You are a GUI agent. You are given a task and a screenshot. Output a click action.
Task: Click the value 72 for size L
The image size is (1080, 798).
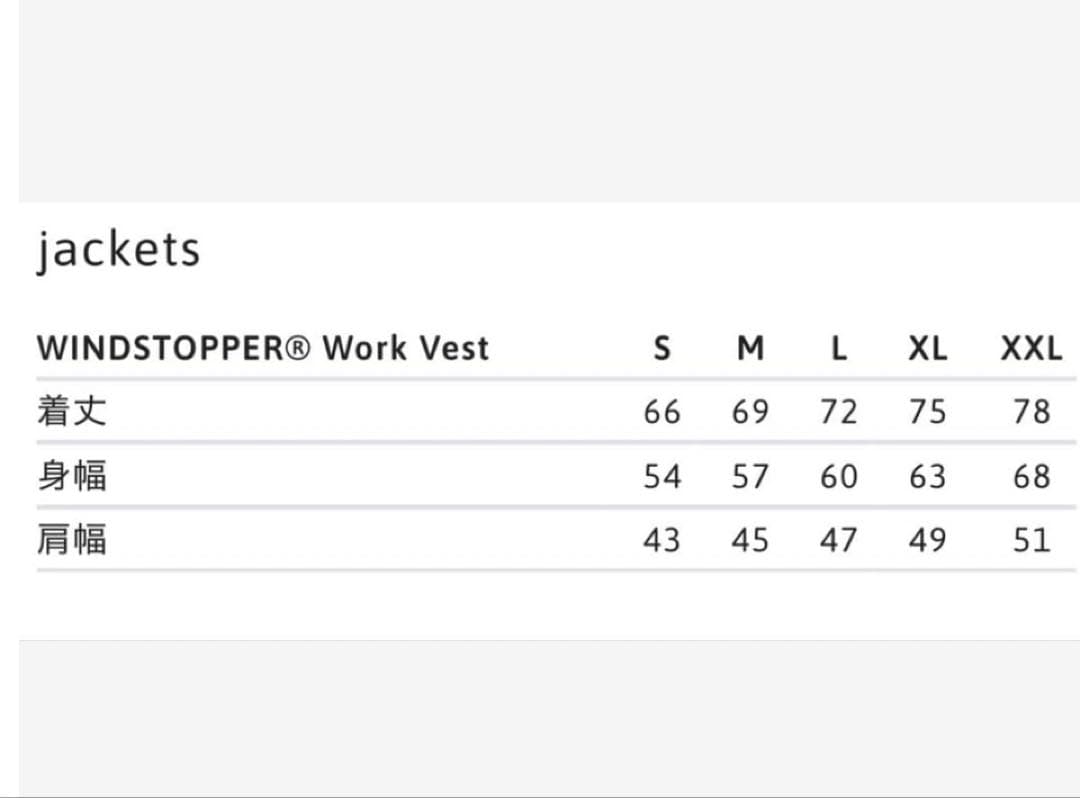coord(839,411)
